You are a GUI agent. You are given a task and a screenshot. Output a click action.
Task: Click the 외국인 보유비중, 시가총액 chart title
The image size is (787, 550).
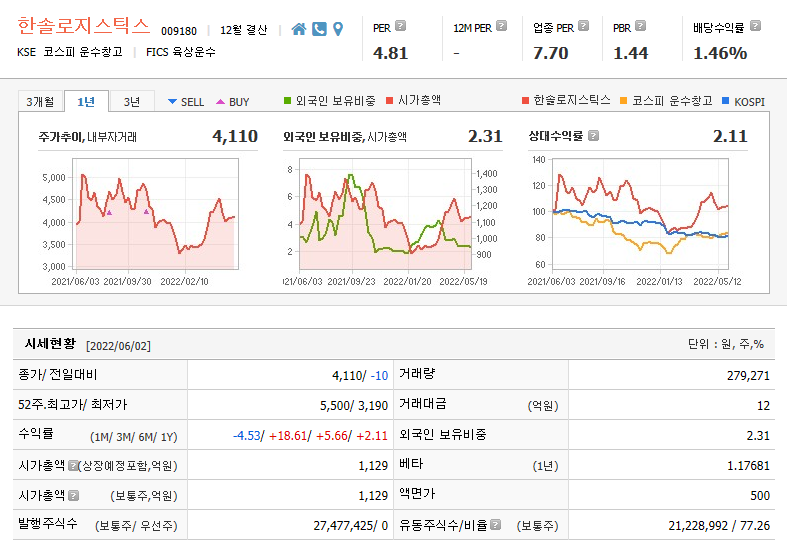point(345,136)
